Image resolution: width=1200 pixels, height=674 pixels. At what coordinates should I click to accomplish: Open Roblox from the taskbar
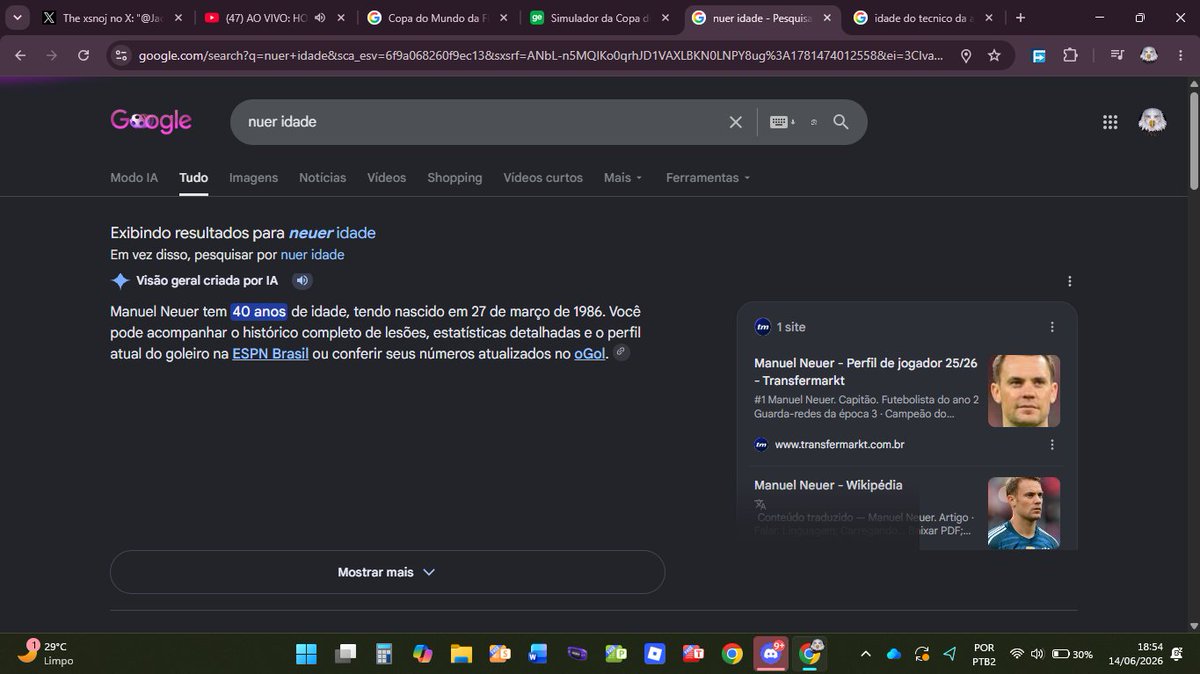654,654
